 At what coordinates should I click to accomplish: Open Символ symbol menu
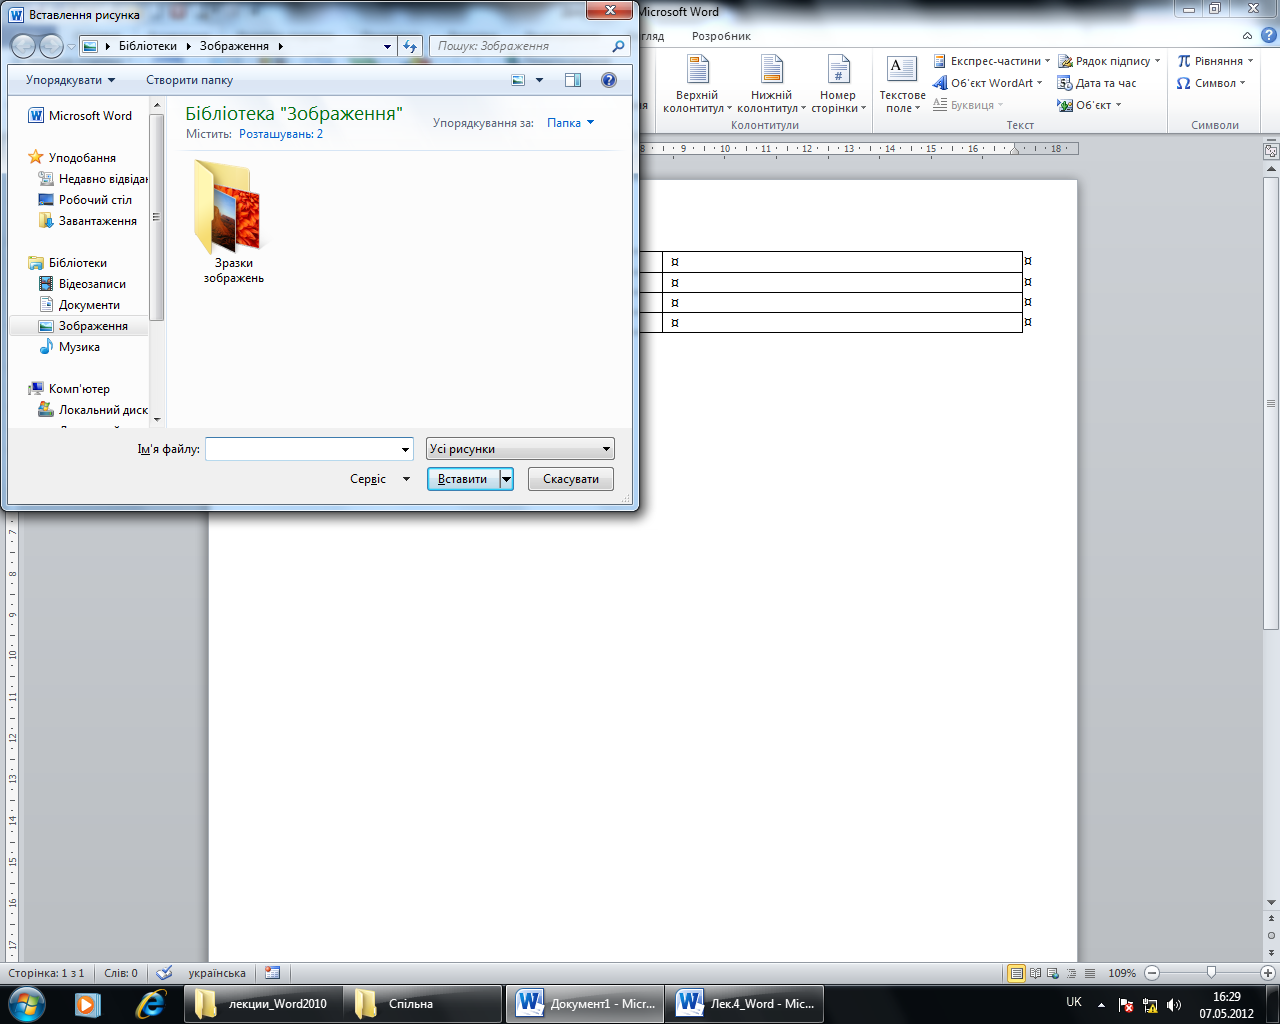point(1211,83)
